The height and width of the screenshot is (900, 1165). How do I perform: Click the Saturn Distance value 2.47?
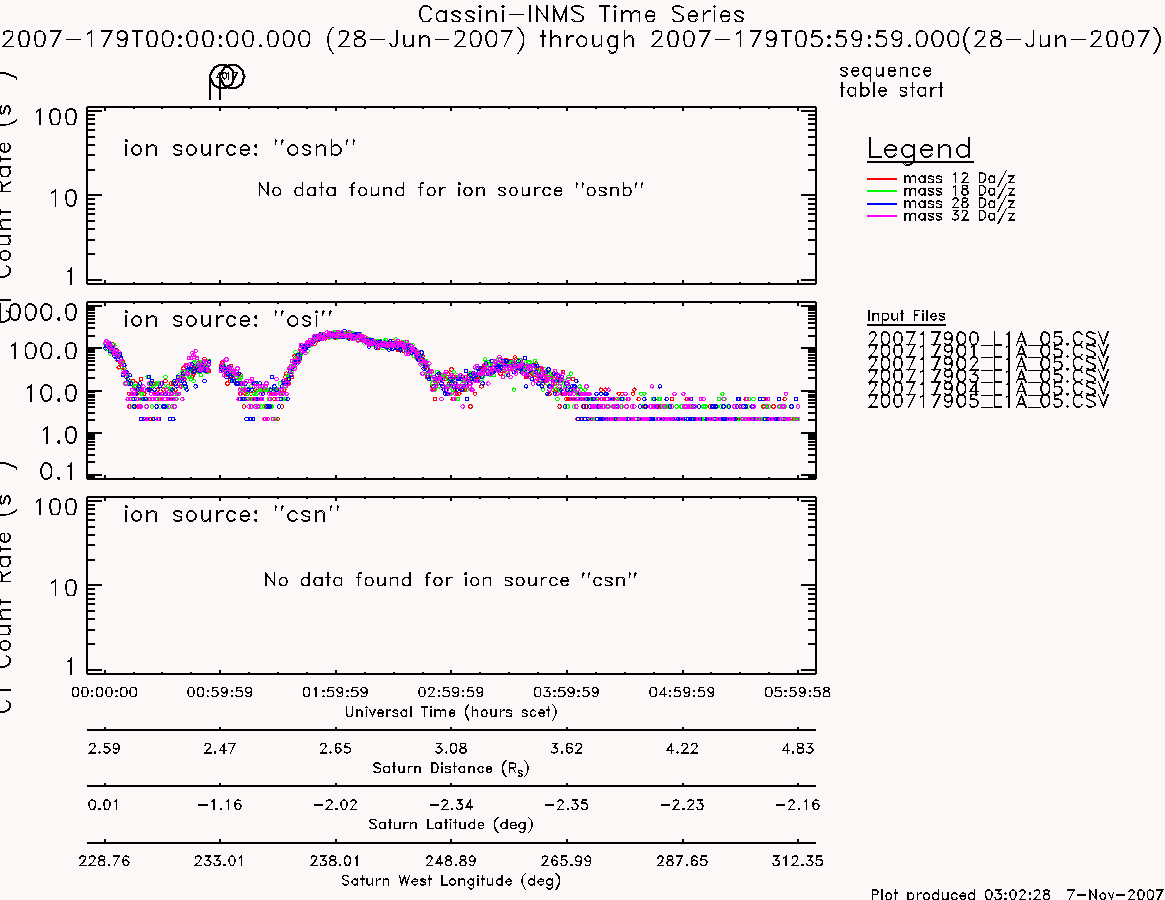tap(219, 748)
